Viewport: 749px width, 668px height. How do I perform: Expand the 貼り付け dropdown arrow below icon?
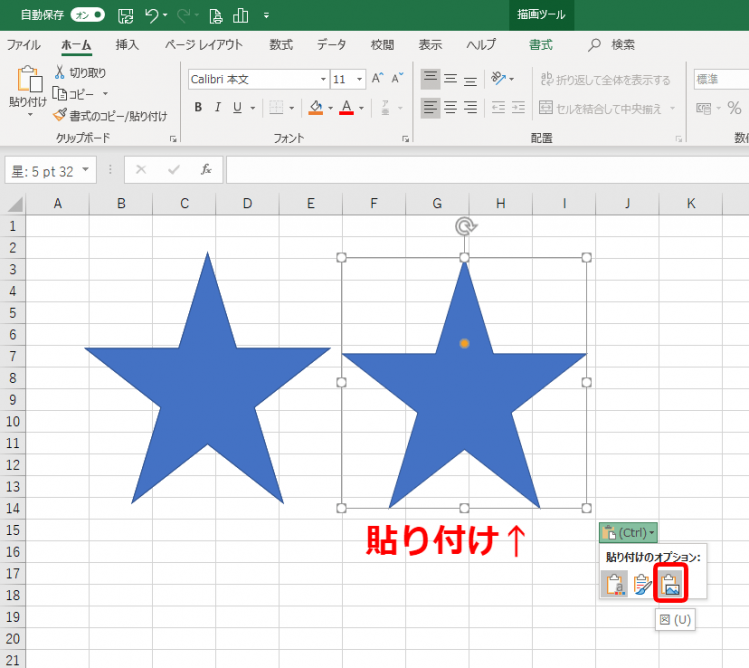point(30,115)
